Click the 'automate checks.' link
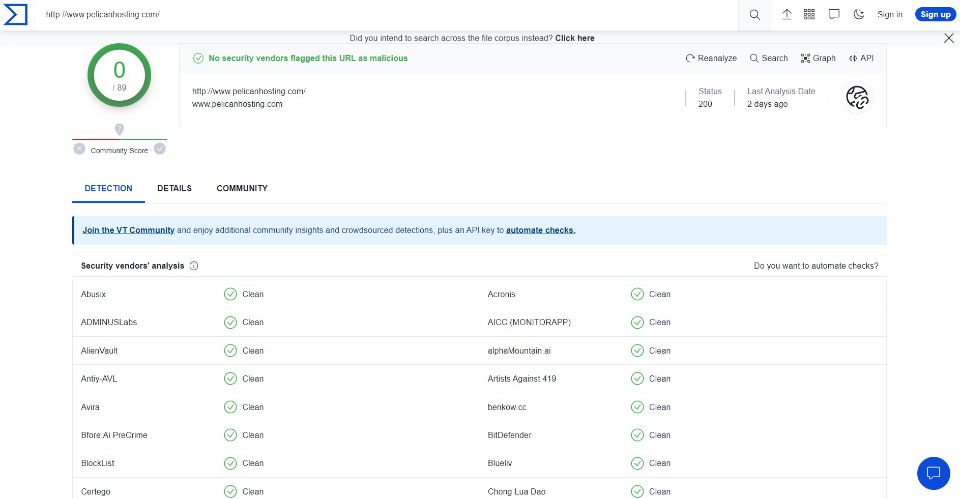 pos(541,230)
